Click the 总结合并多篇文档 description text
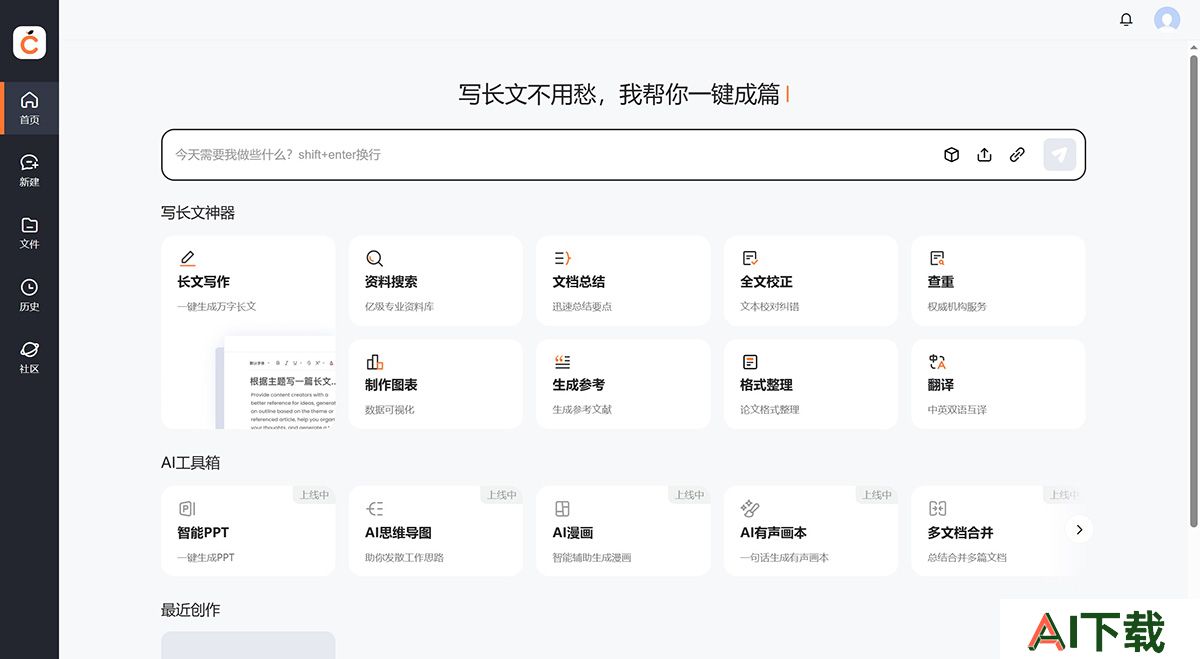 pos(967,557)
